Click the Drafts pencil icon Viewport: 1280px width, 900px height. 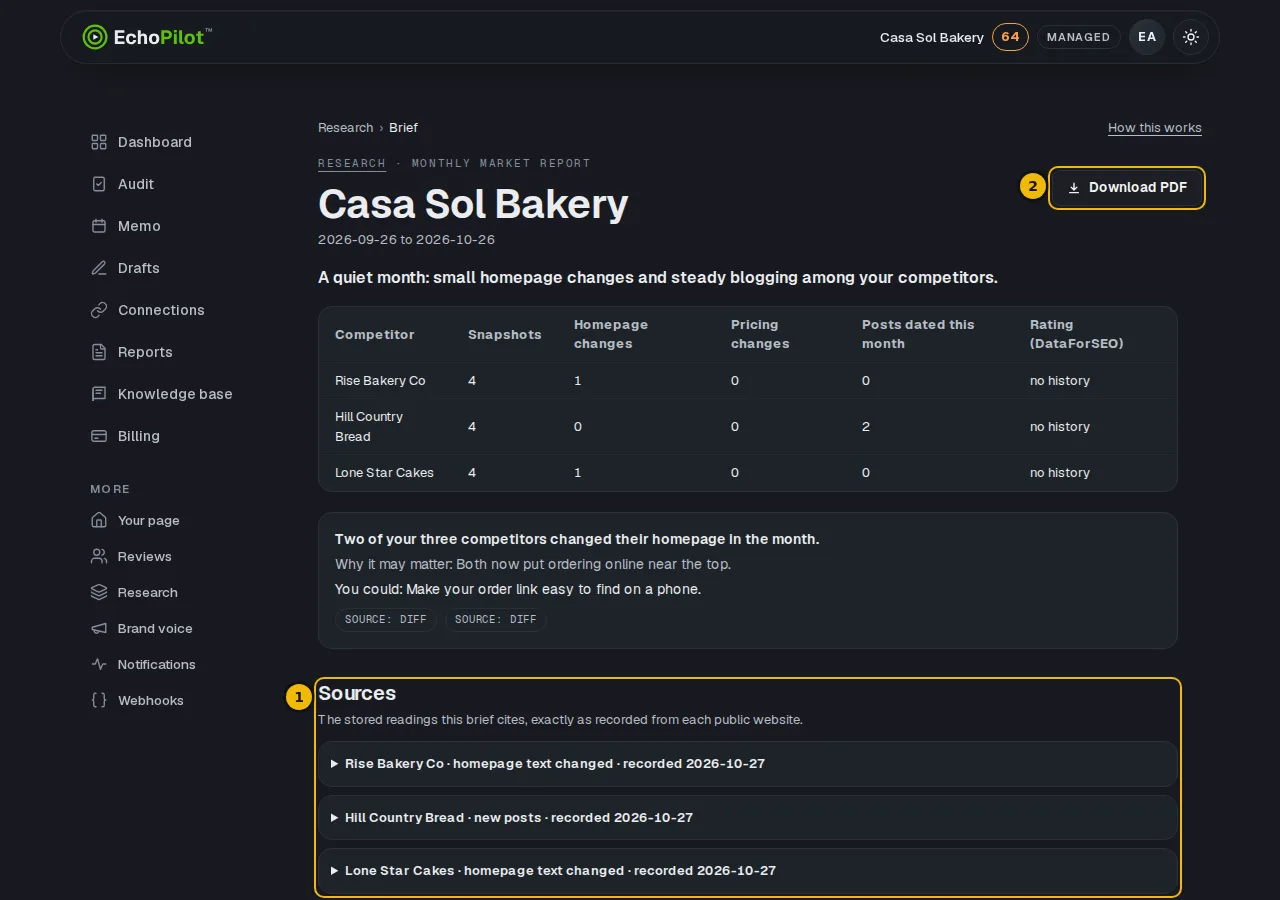[99, 268]
